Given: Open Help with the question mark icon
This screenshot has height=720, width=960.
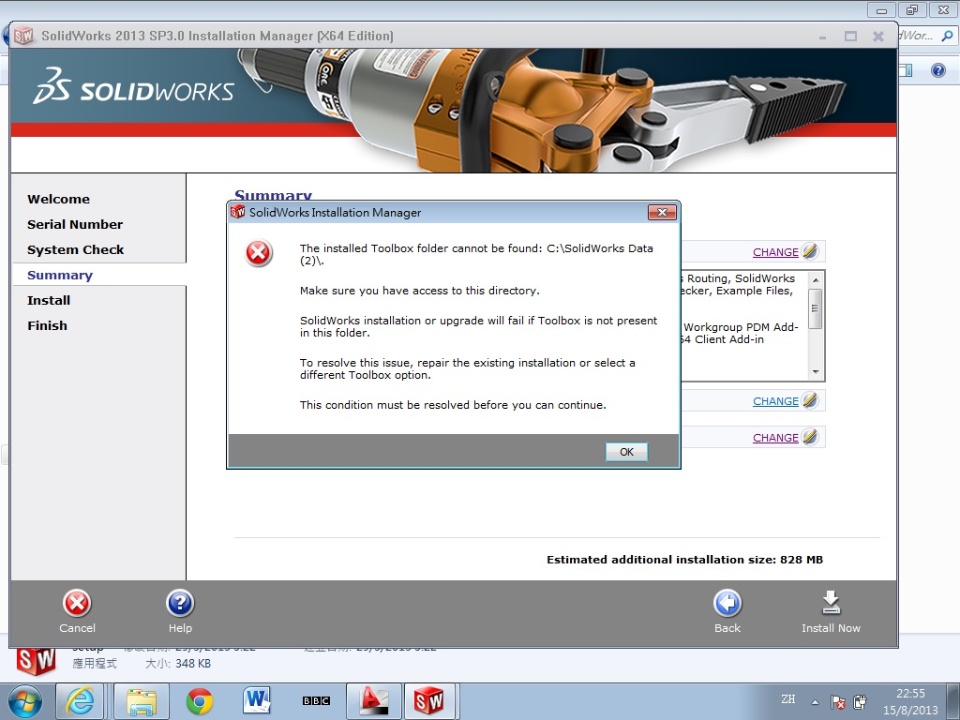Looking at the screenshot, I should click(x=180, y=604).
